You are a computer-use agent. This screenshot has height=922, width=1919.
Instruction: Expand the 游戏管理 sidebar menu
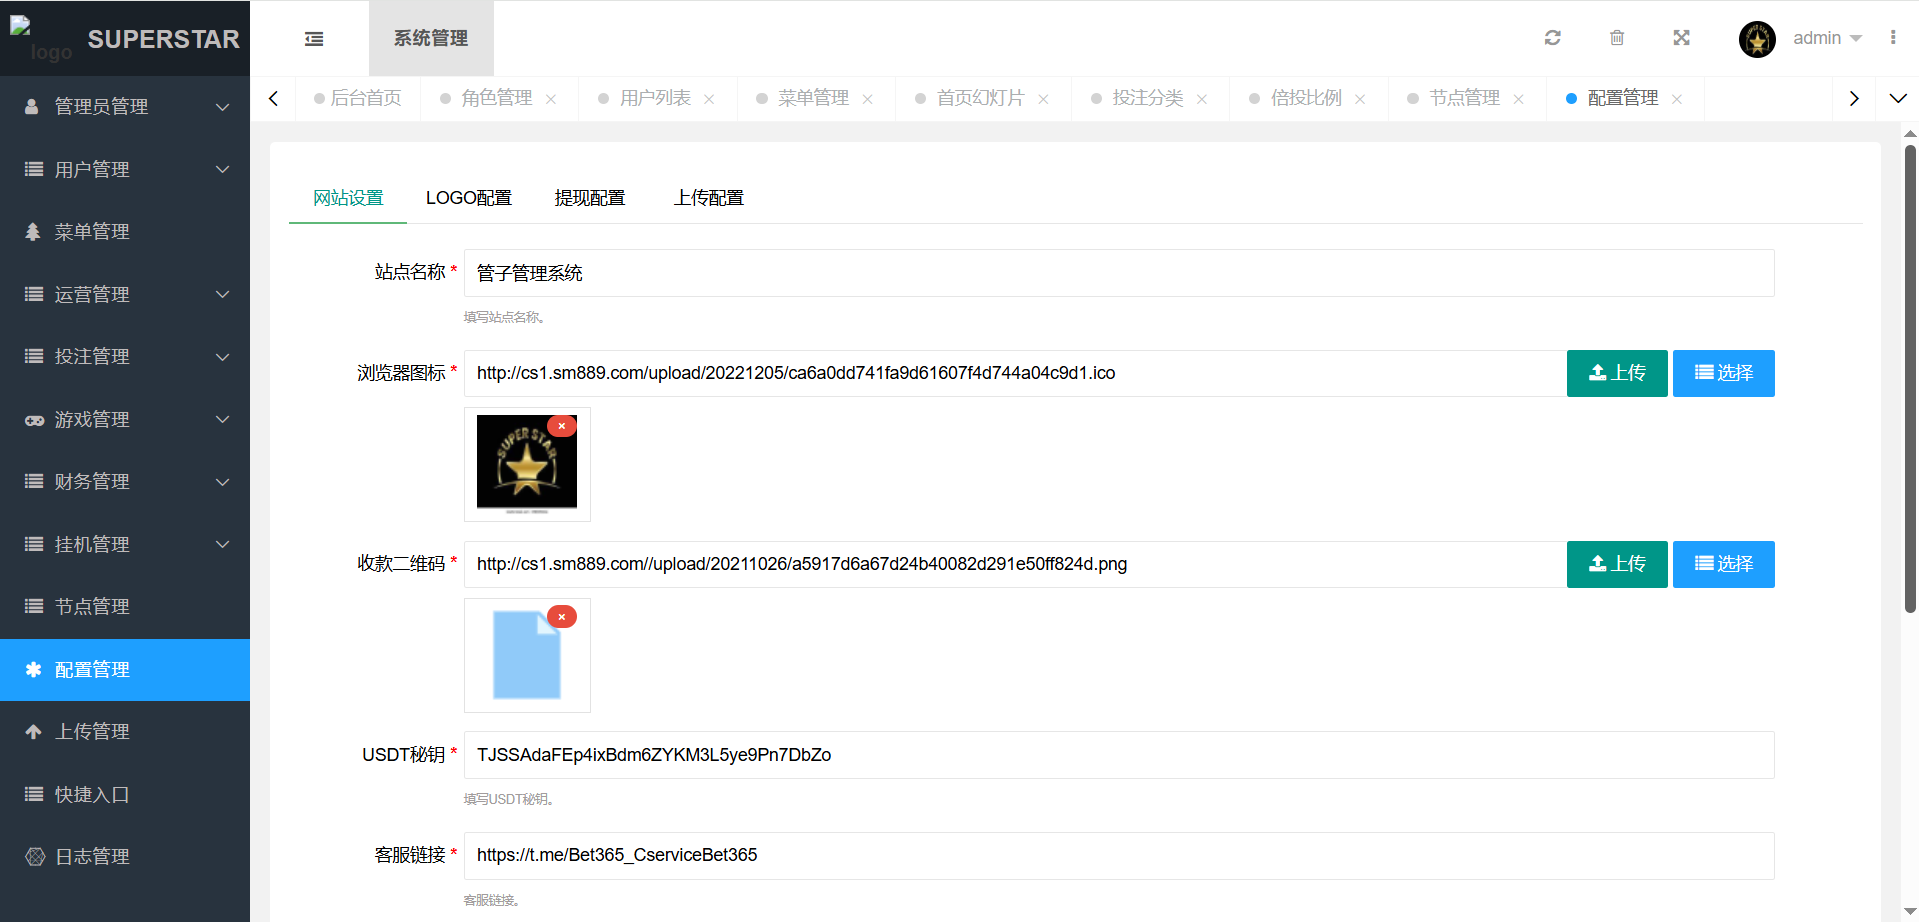pos(125,420)
